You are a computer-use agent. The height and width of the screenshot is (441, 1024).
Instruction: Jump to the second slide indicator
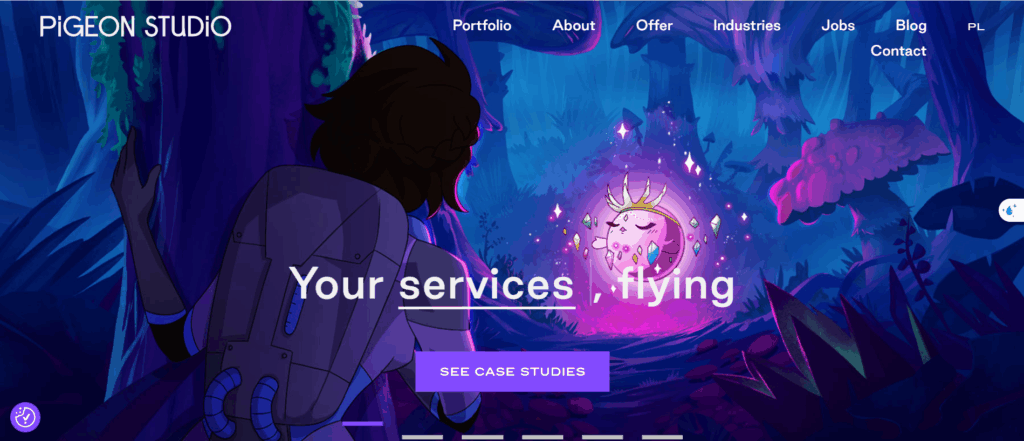(x=423, y=437)
